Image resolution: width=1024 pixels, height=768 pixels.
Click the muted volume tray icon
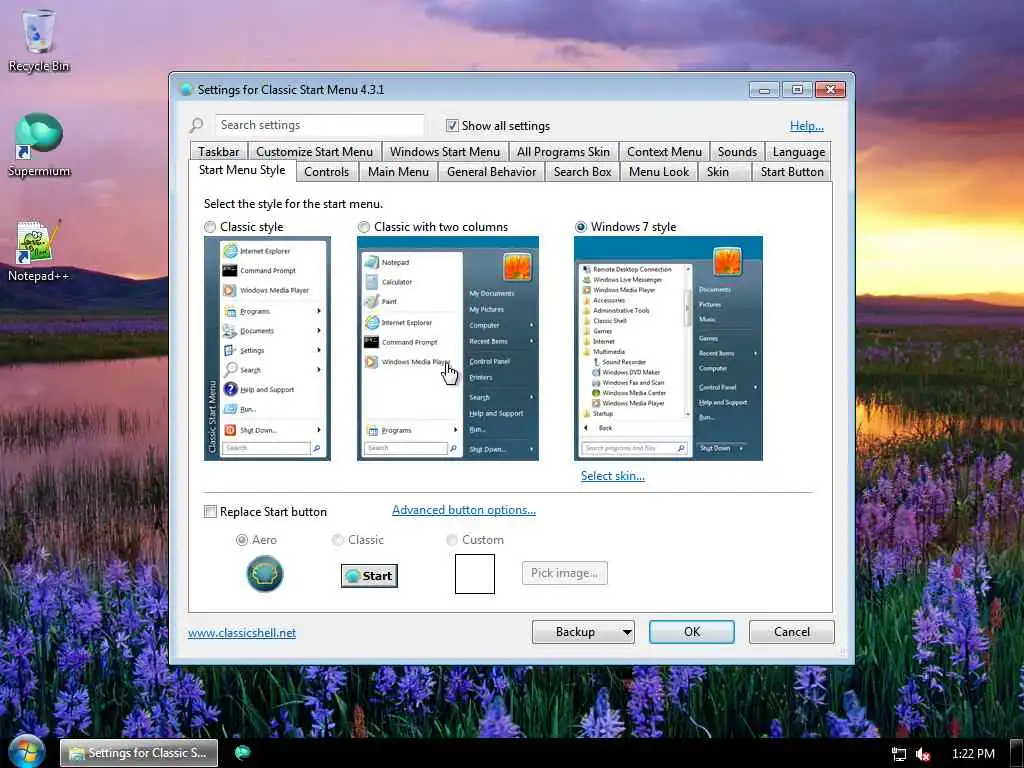923,754
